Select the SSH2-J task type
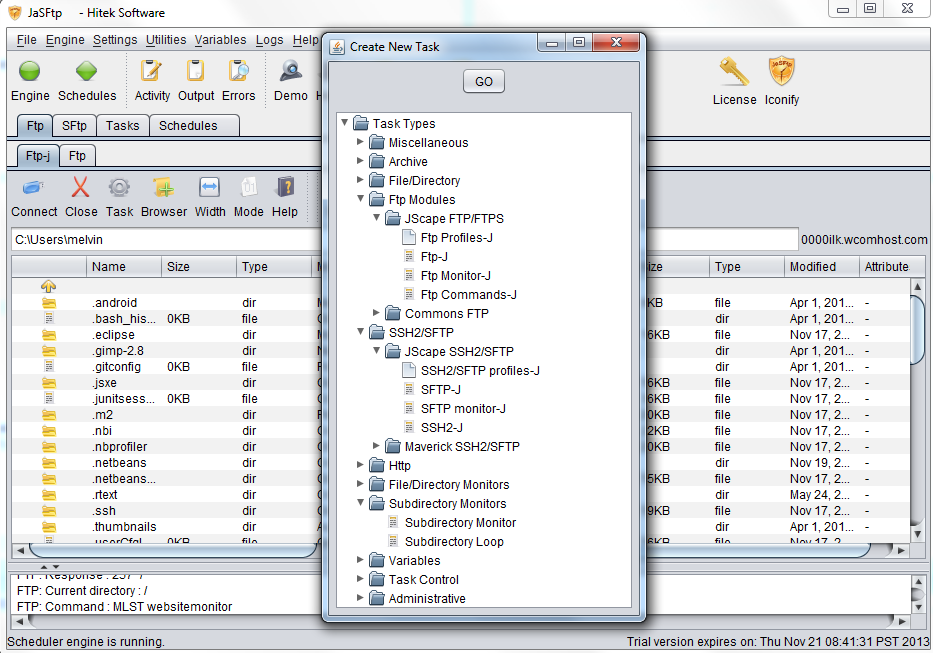 (442, 427)
